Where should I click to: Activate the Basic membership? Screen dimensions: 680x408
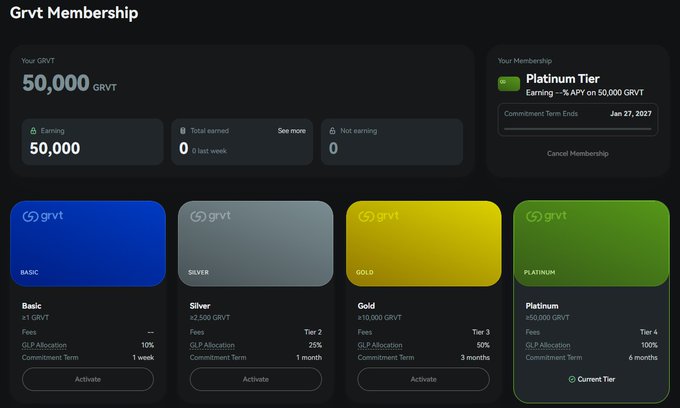coord(88,379)
